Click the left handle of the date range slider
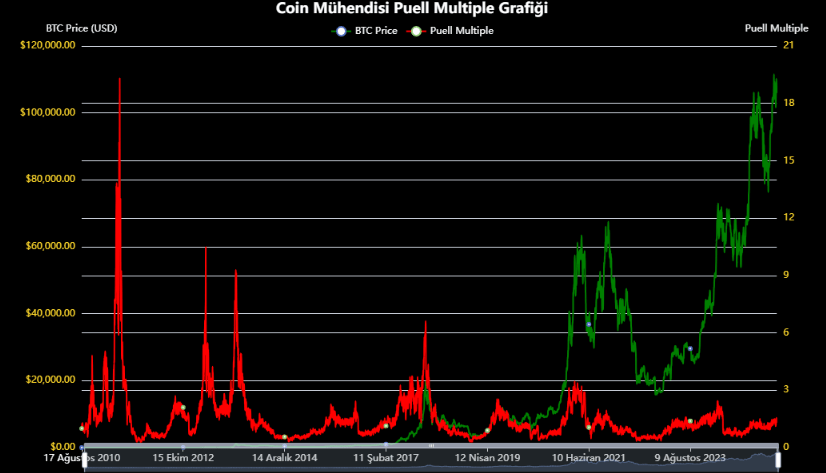826x473 pixels. [x=85, y=459]
